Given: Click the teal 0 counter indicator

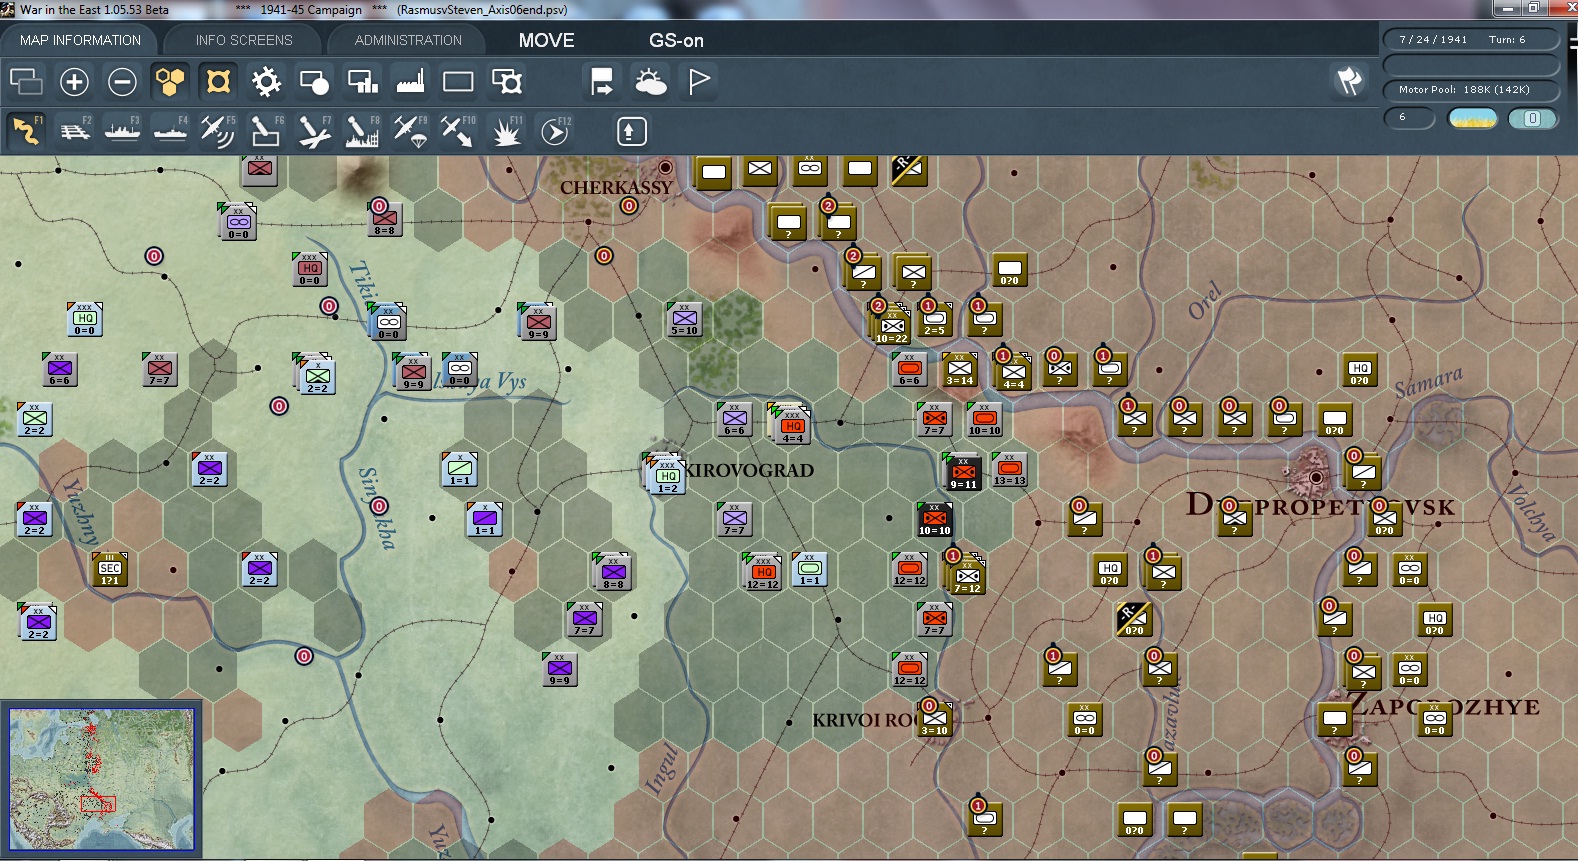Looking at the screenshot, I should click(x=1532, y=118).
